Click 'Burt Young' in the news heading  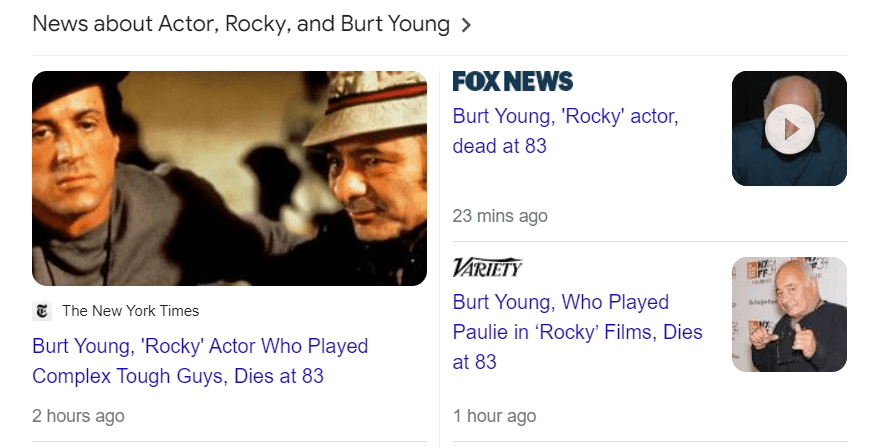[394, 24]
